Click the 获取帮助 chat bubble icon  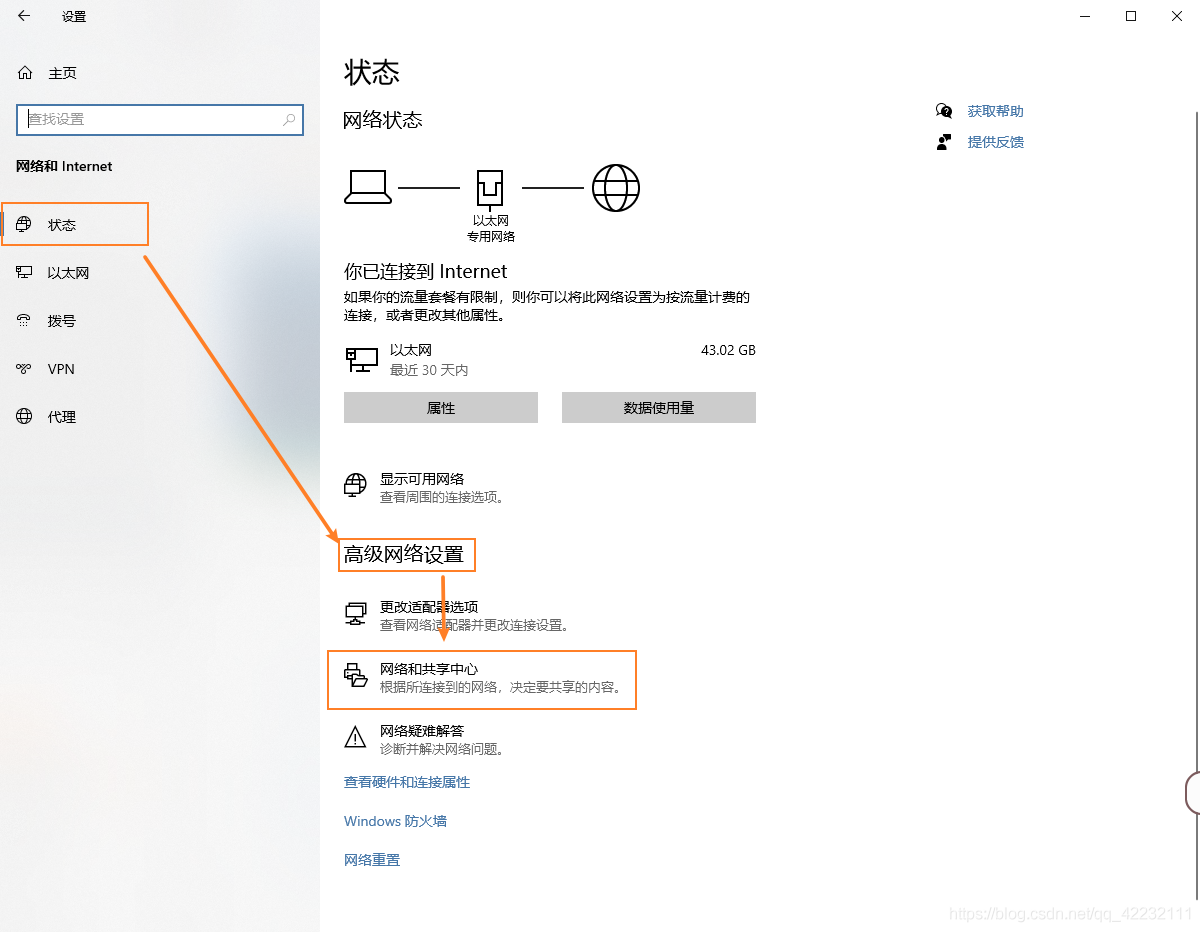coord(944,111)
